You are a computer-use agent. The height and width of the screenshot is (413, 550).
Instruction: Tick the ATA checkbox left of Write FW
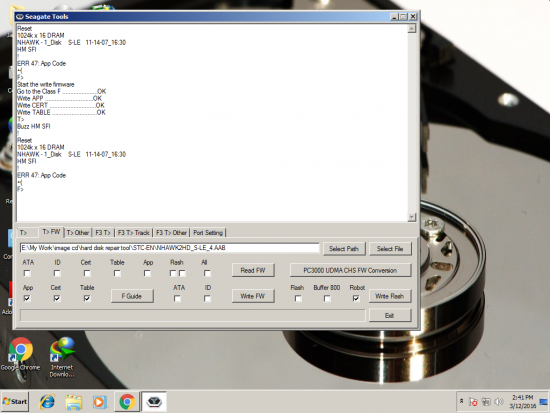177,298
